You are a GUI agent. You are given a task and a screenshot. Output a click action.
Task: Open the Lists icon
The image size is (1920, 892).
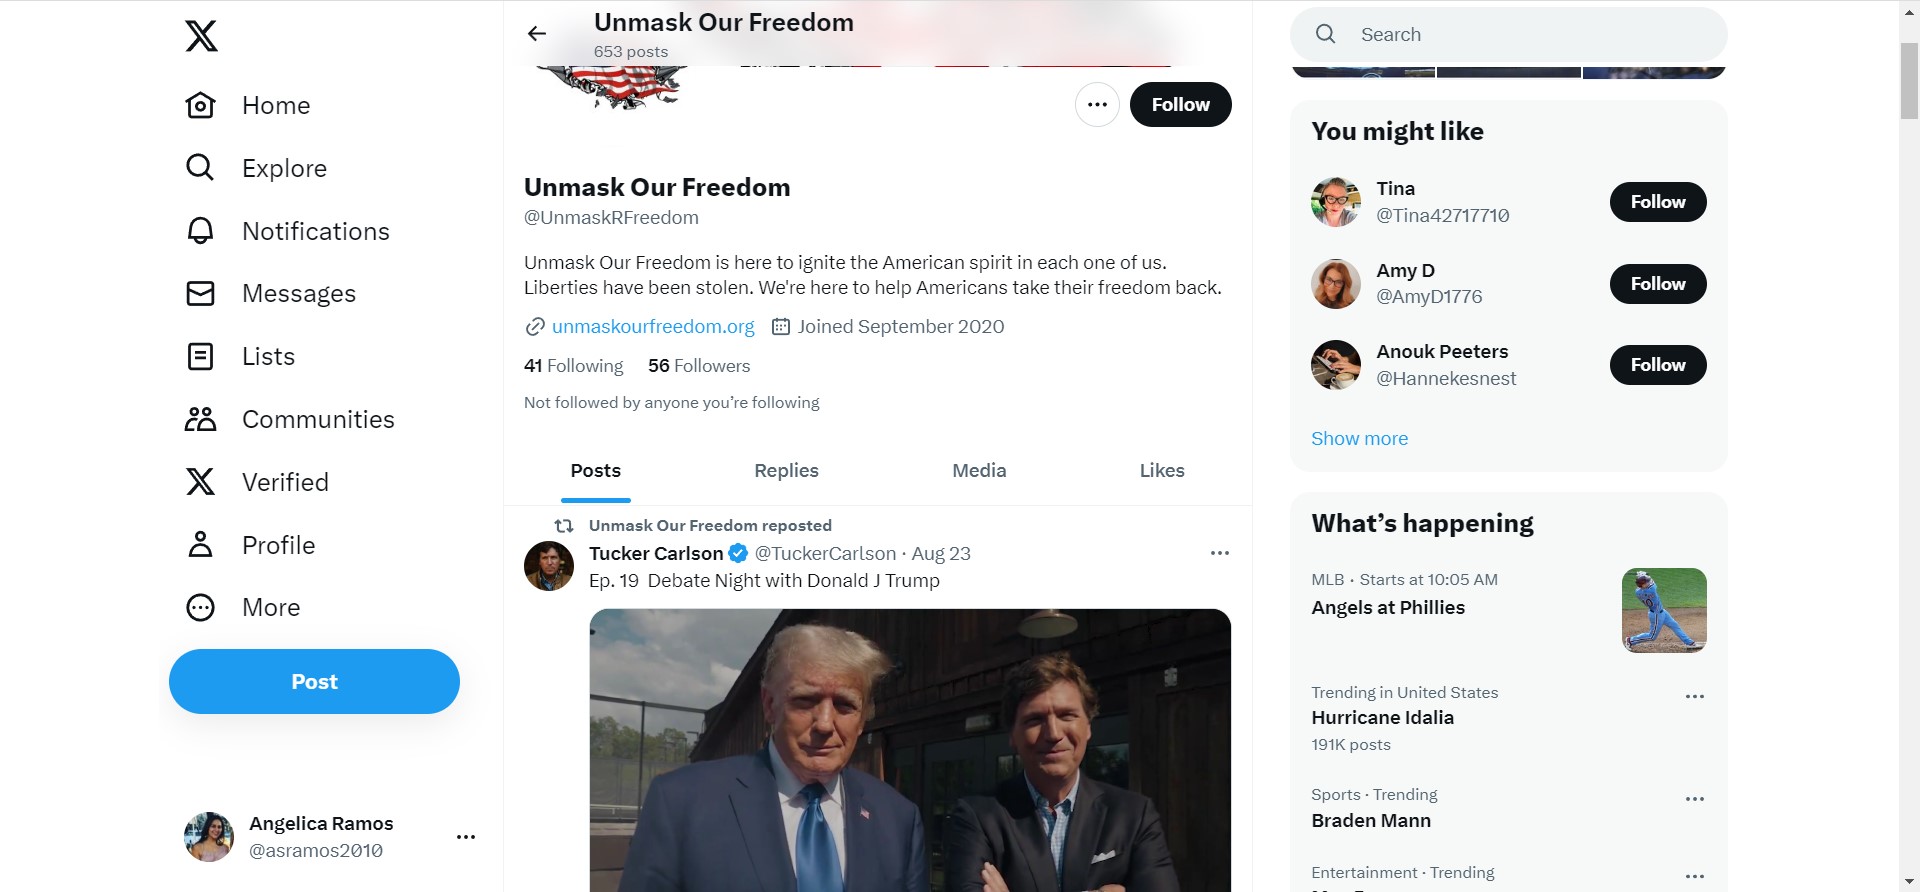pos(200,356)
